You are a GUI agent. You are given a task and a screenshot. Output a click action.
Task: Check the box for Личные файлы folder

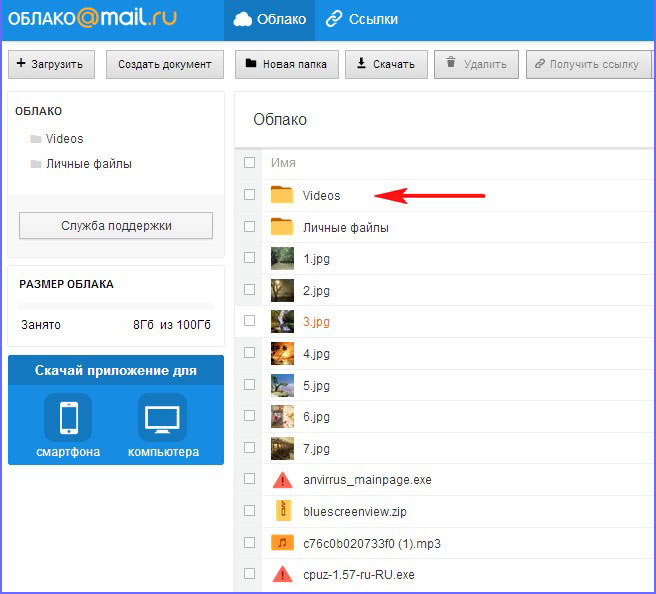[249, 226]
